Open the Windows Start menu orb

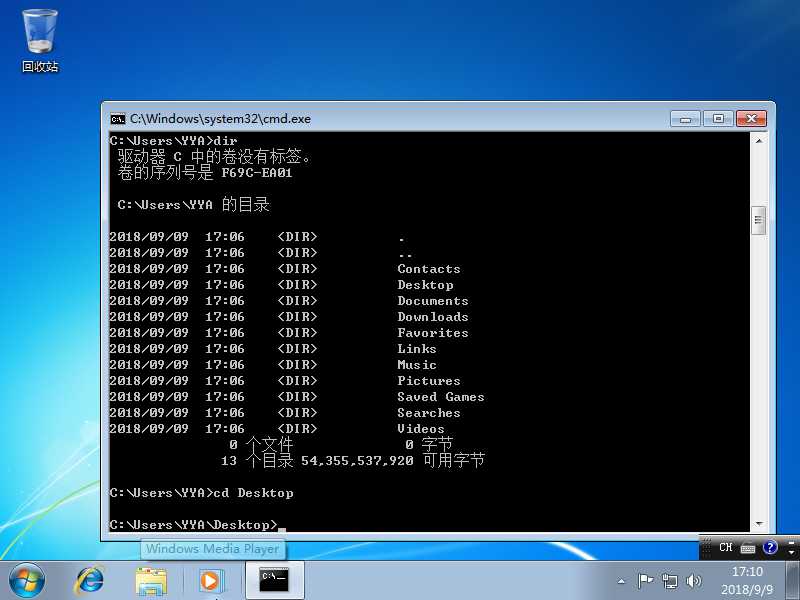(x=27, y=581)
